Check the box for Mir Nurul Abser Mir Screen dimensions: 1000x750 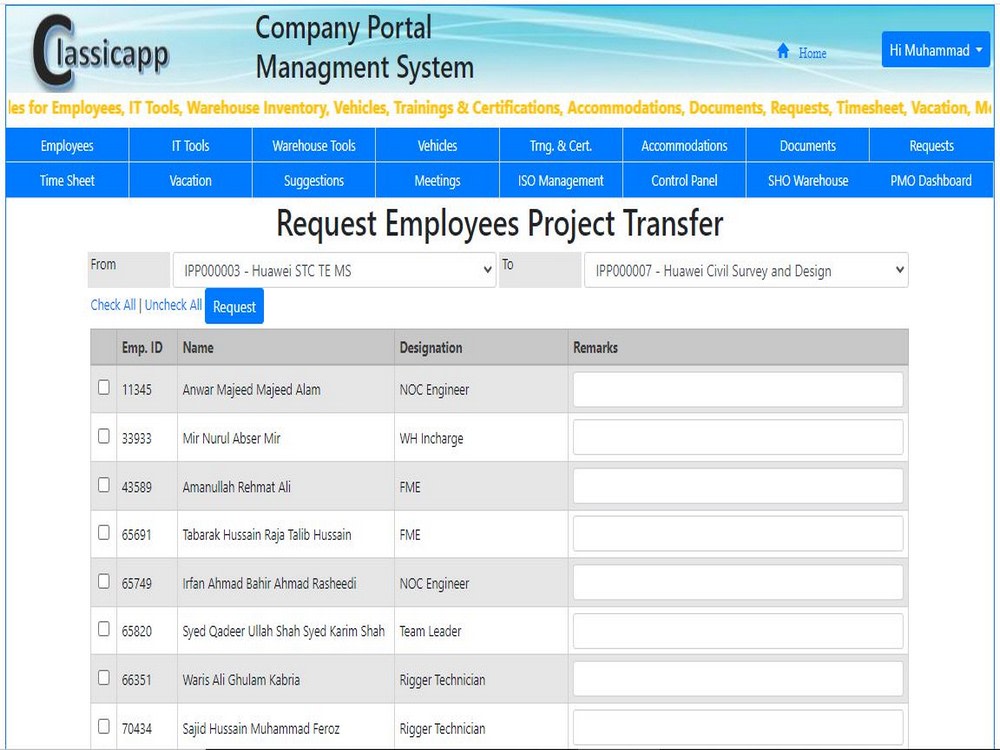[x=104, y=436]
